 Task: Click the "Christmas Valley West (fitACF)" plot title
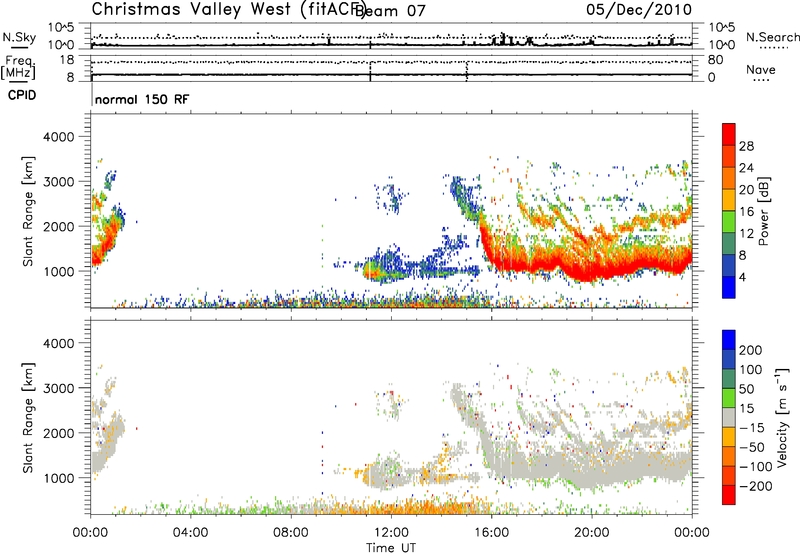coord(228,9)
